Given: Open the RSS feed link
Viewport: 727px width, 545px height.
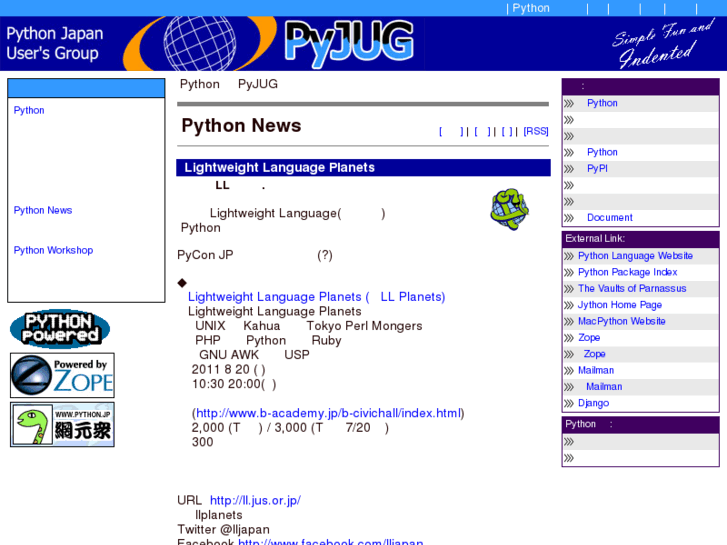Looking at the screenshot, I should pos(536,131).
